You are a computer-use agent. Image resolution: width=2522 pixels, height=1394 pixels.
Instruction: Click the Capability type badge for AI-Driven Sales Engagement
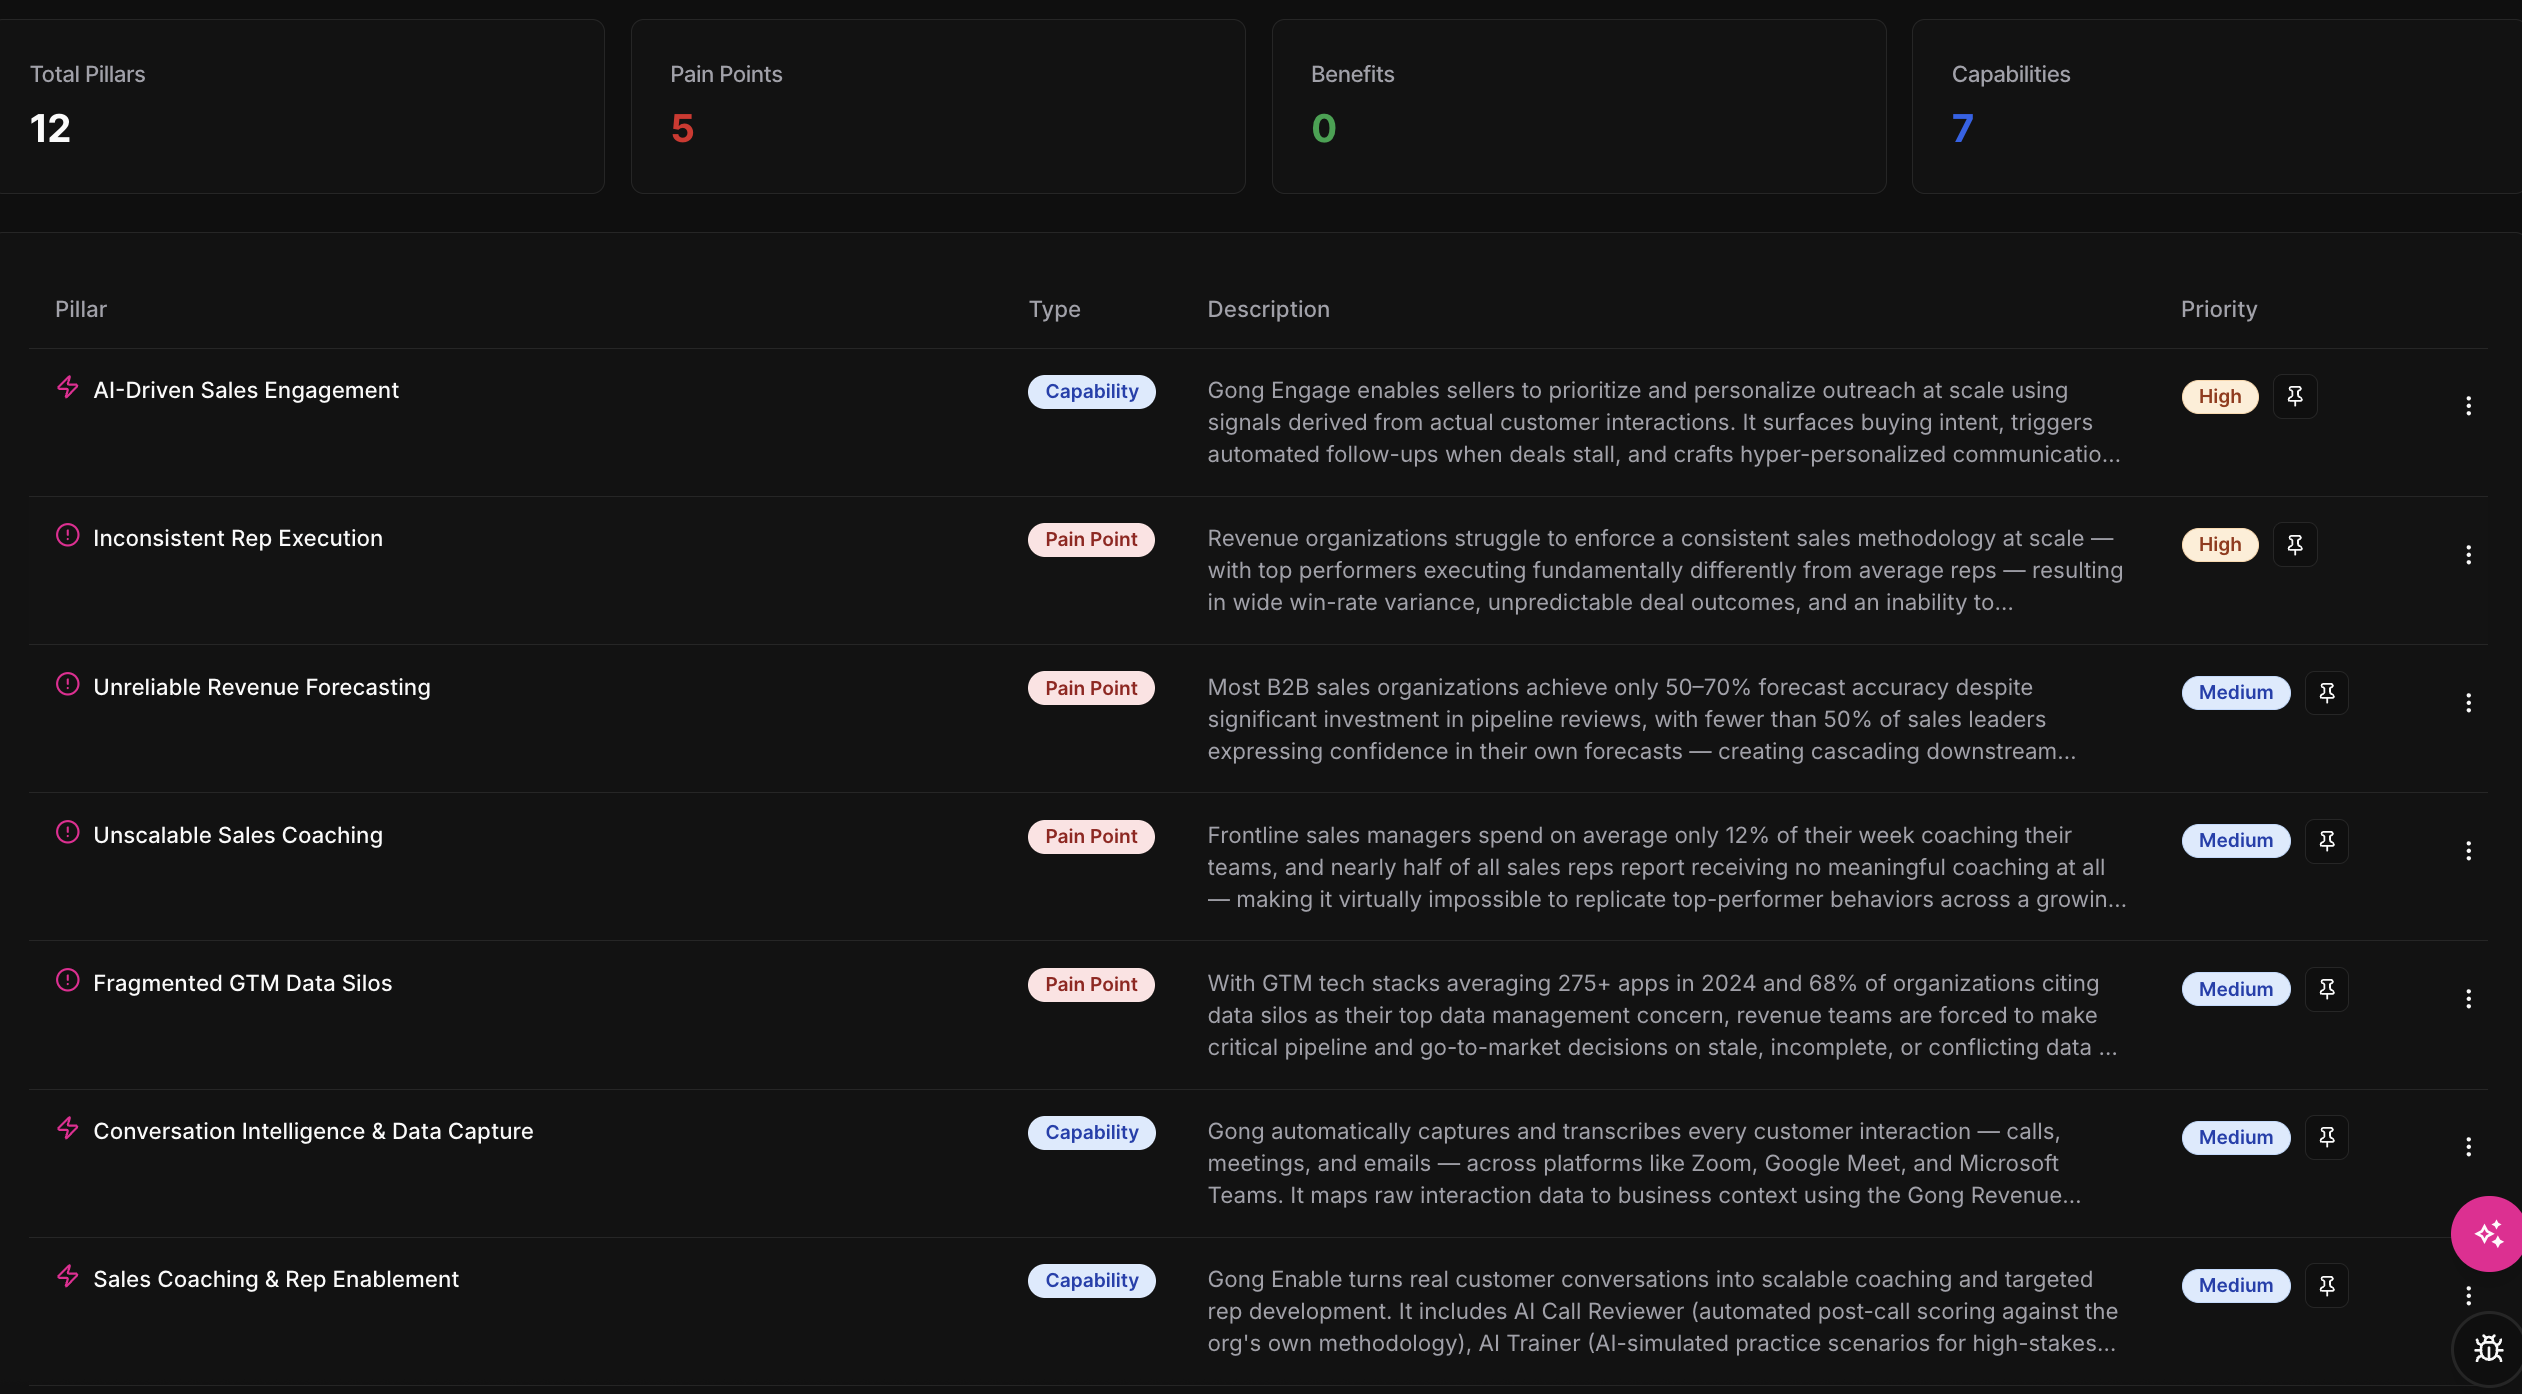(1092, 391)
